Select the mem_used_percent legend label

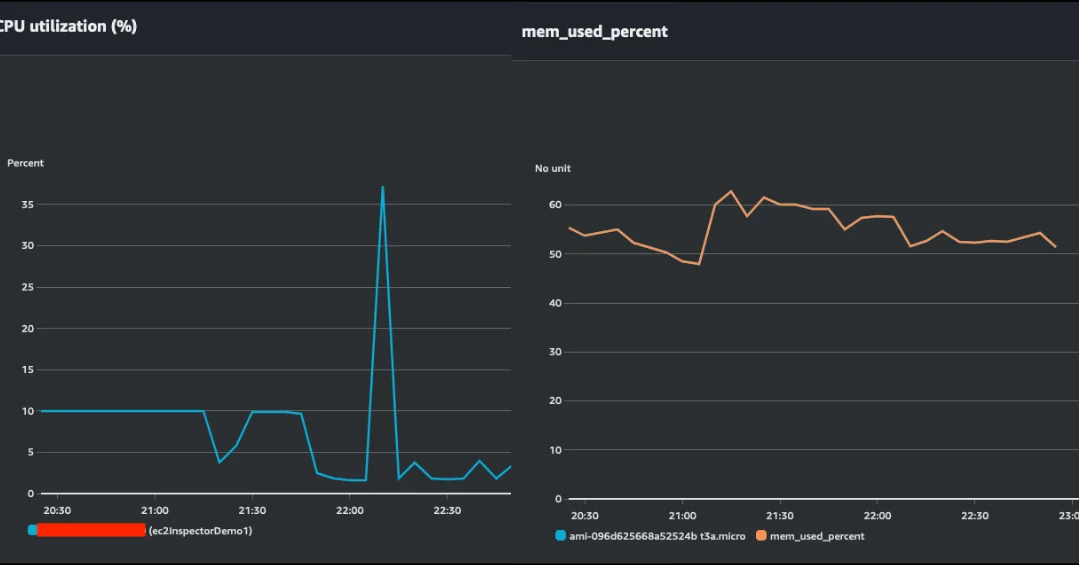817,536
